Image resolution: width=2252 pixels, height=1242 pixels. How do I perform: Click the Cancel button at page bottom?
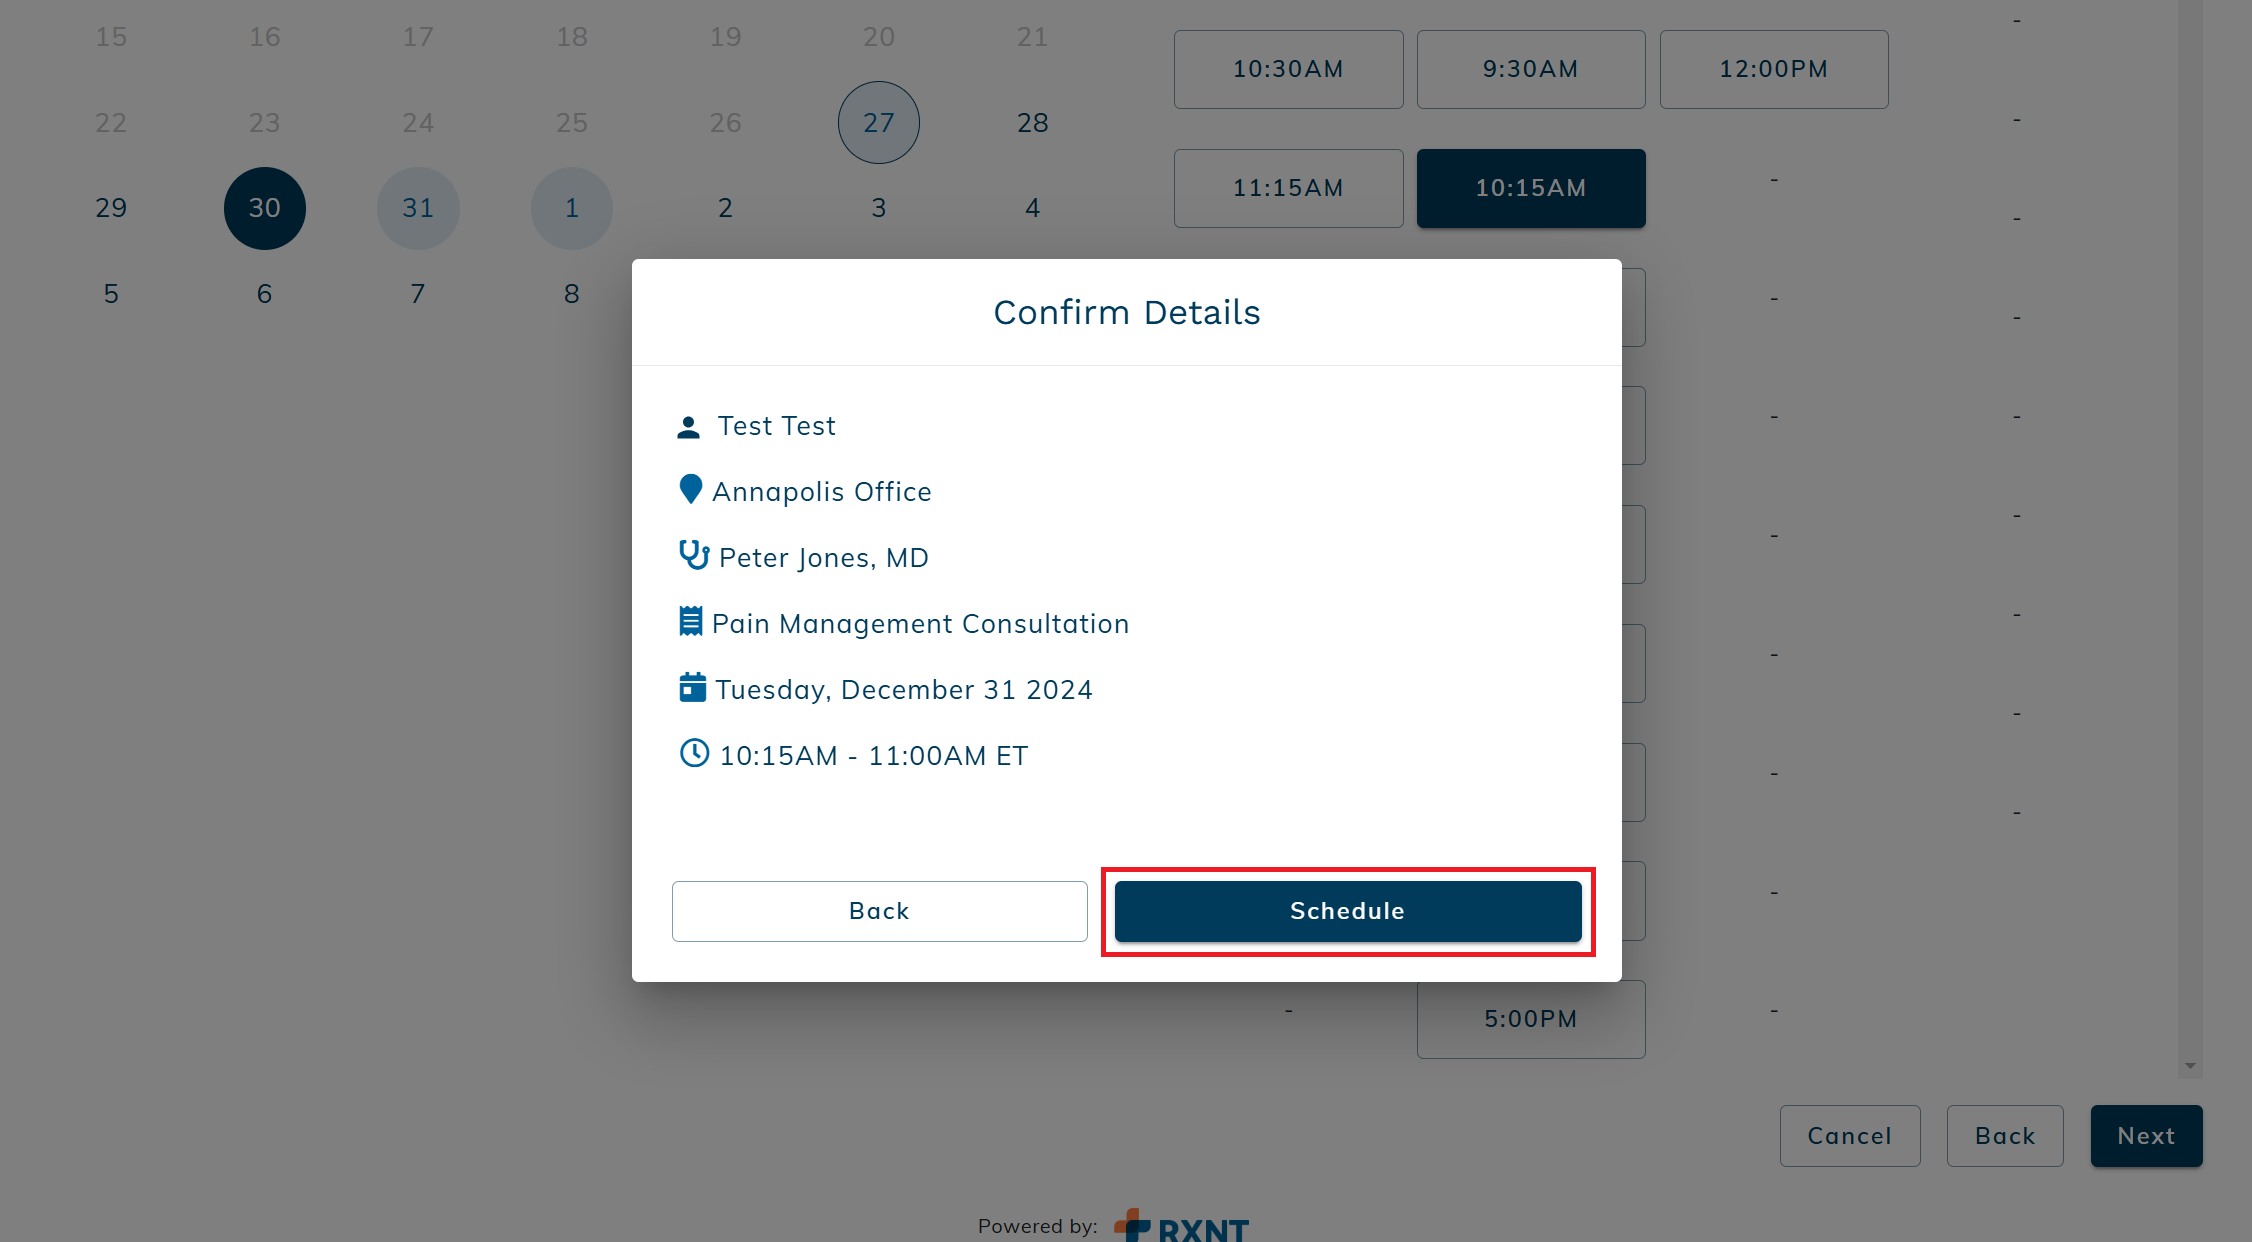pyautogui.click(x=1850, y=1136)
